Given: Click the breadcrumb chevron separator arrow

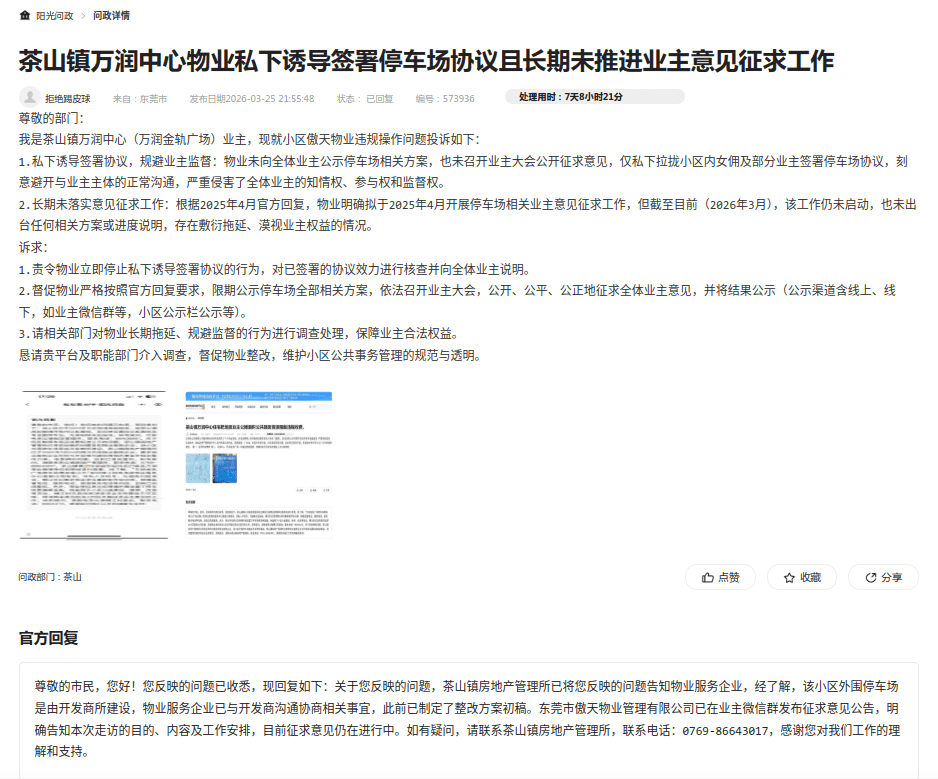Looking at the screenshot, I should 82,16.
